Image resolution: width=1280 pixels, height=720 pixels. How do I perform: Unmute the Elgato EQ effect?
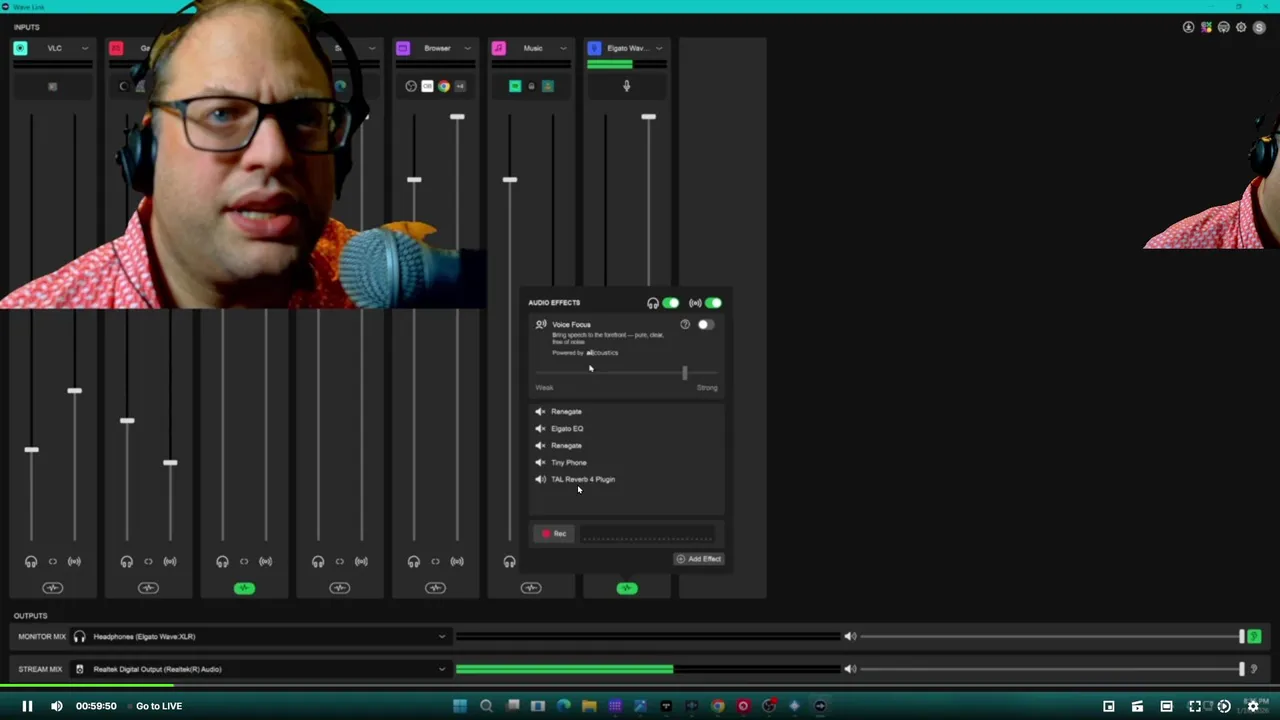click(540, 429)
